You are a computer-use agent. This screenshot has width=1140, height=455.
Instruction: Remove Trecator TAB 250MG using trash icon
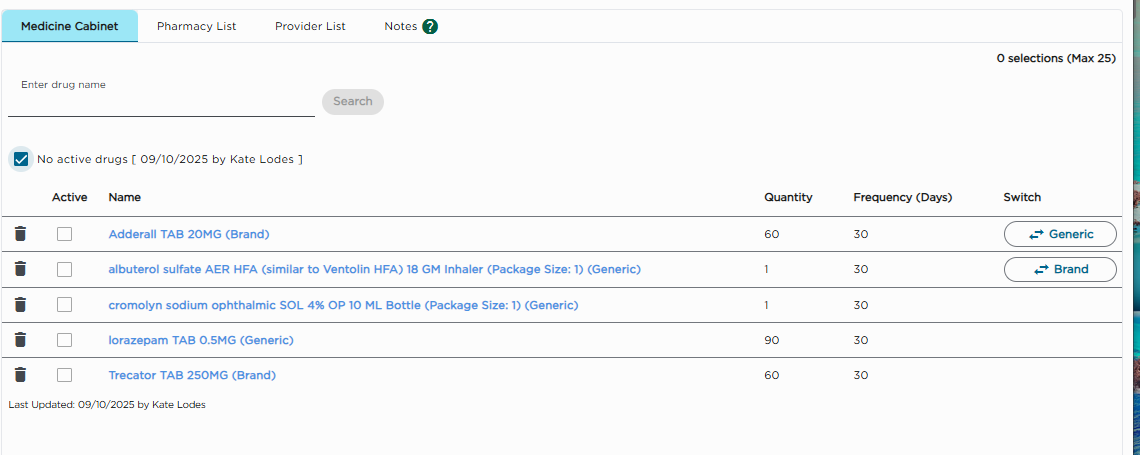click(20, 375)
